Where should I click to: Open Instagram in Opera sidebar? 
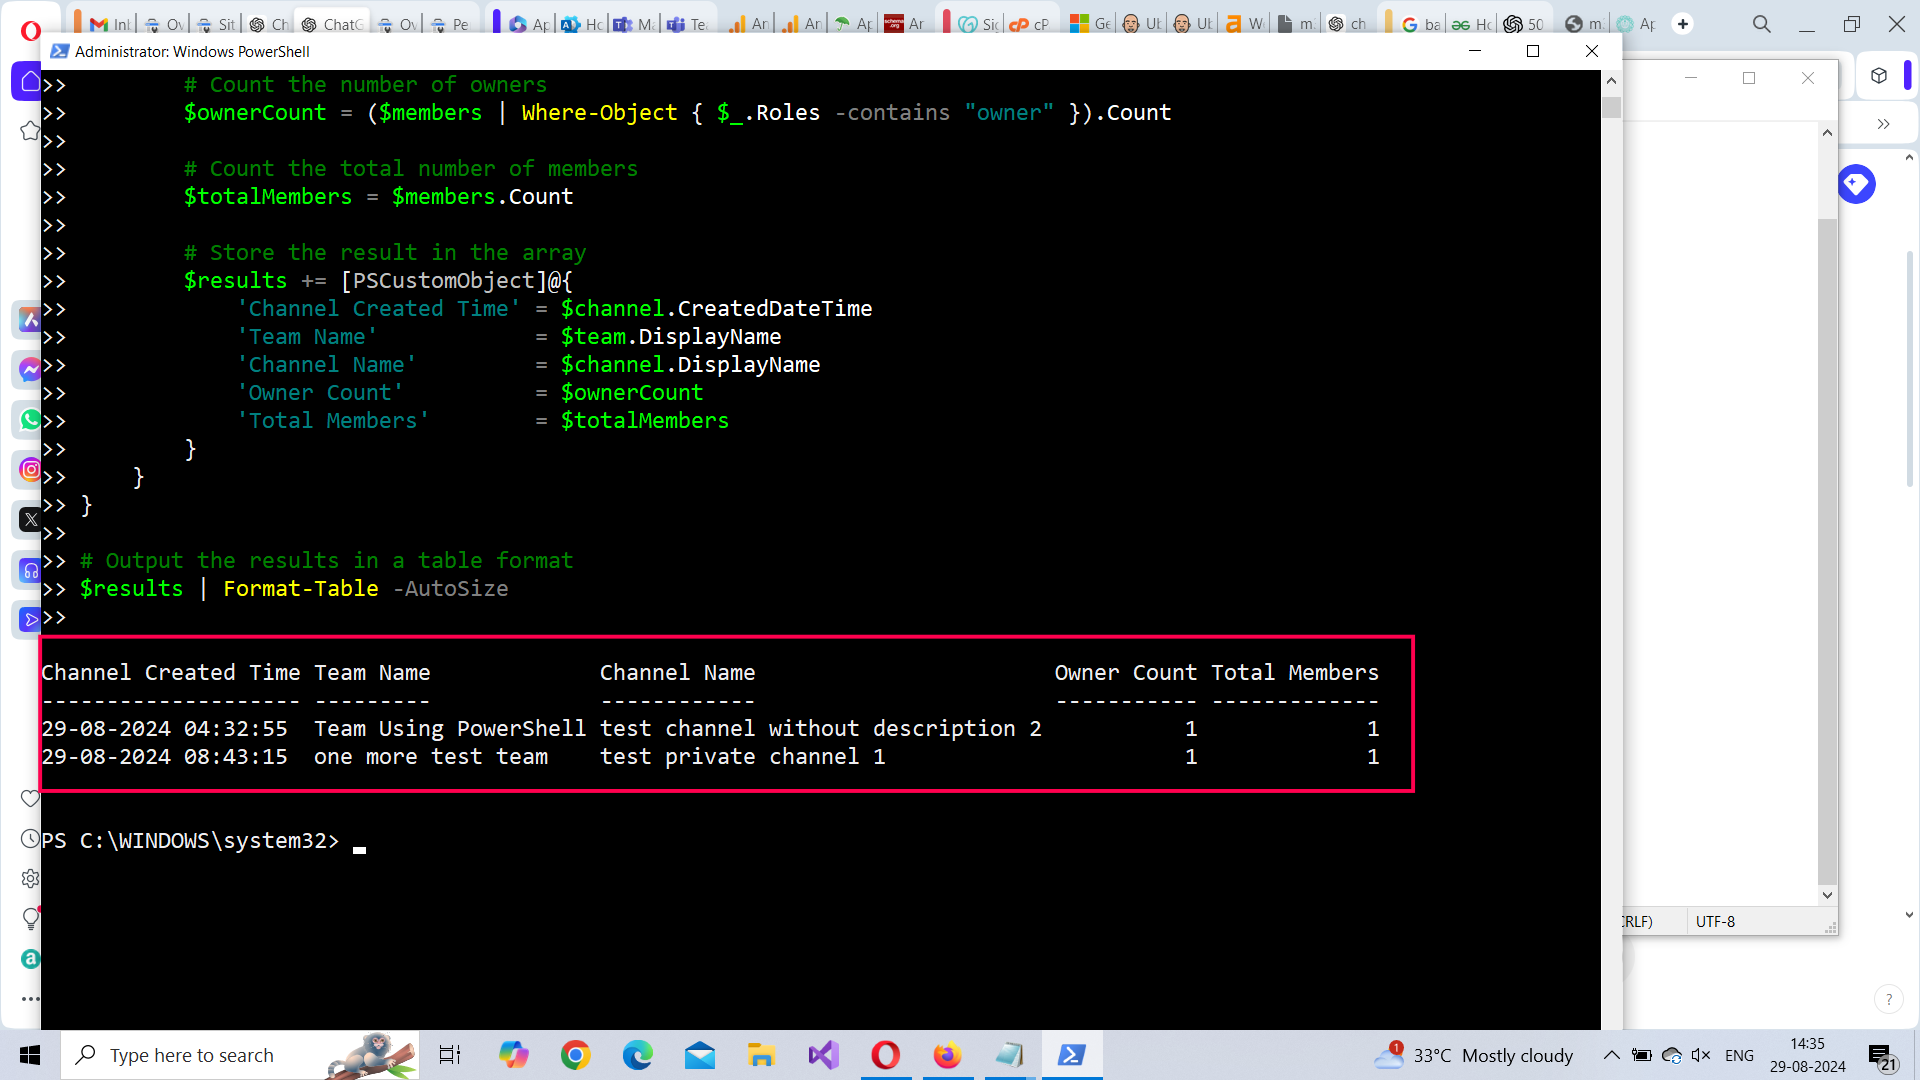click(x=30, y=469)
